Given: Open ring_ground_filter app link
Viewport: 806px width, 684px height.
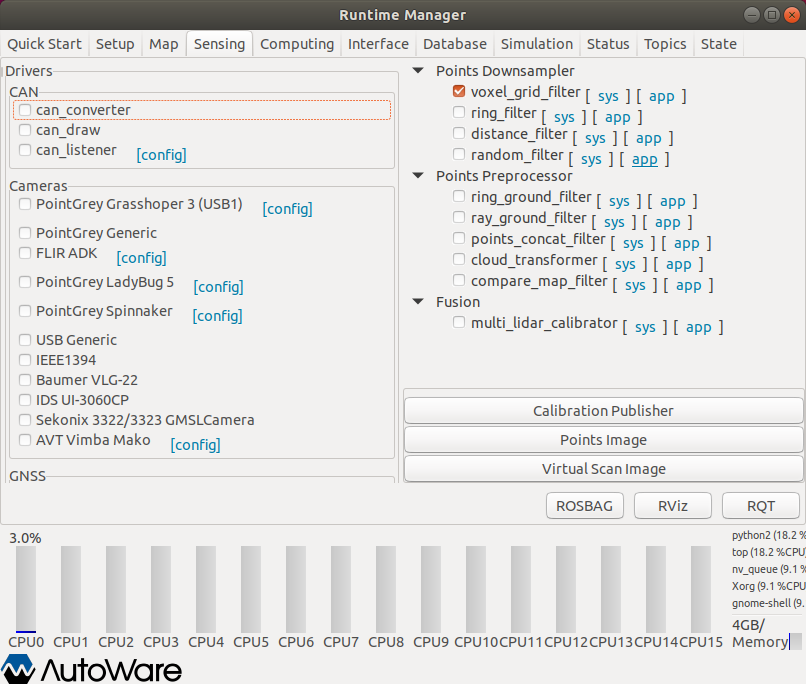Looking at the screenshot, I should click(x=672, y=201).
